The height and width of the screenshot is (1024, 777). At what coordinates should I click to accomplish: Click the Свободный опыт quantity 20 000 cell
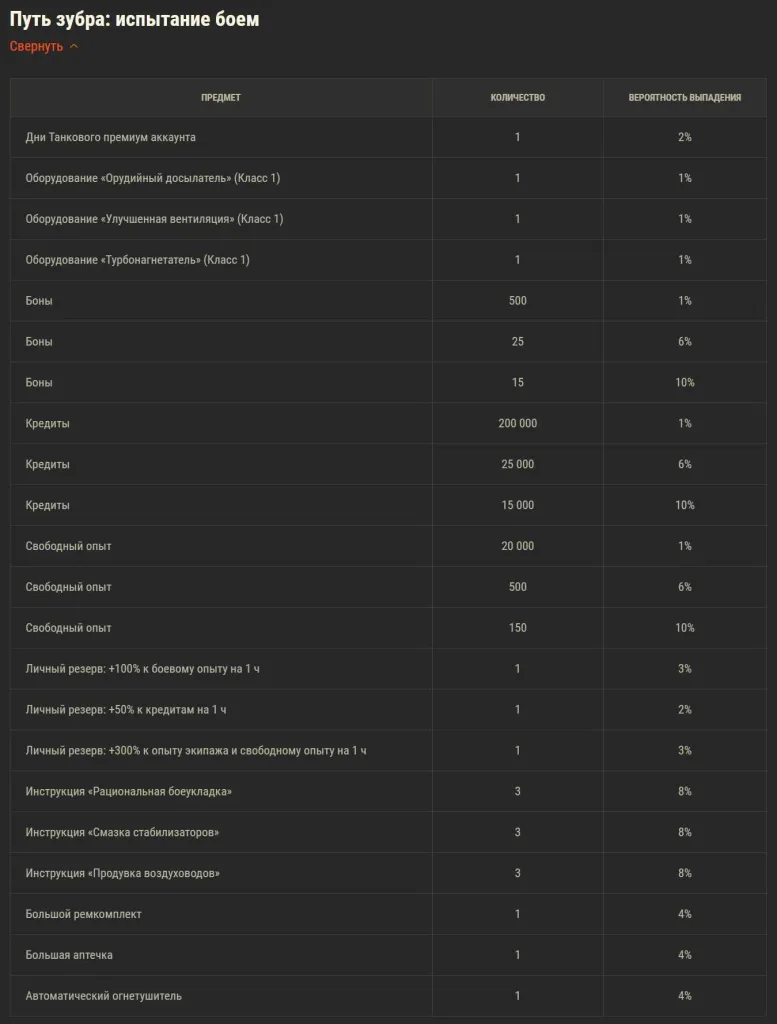pyautogui.click(x=517, y=546)
